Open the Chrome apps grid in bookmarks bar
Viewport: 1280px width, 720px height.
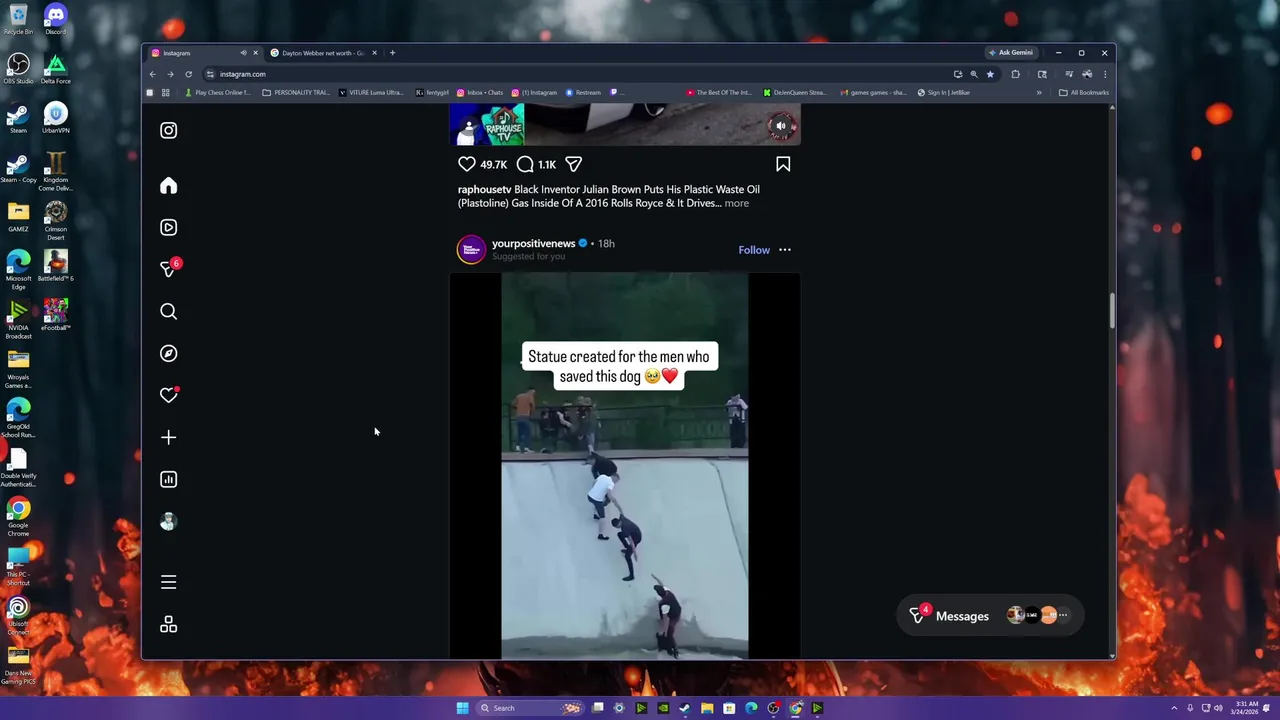(165, 92)
